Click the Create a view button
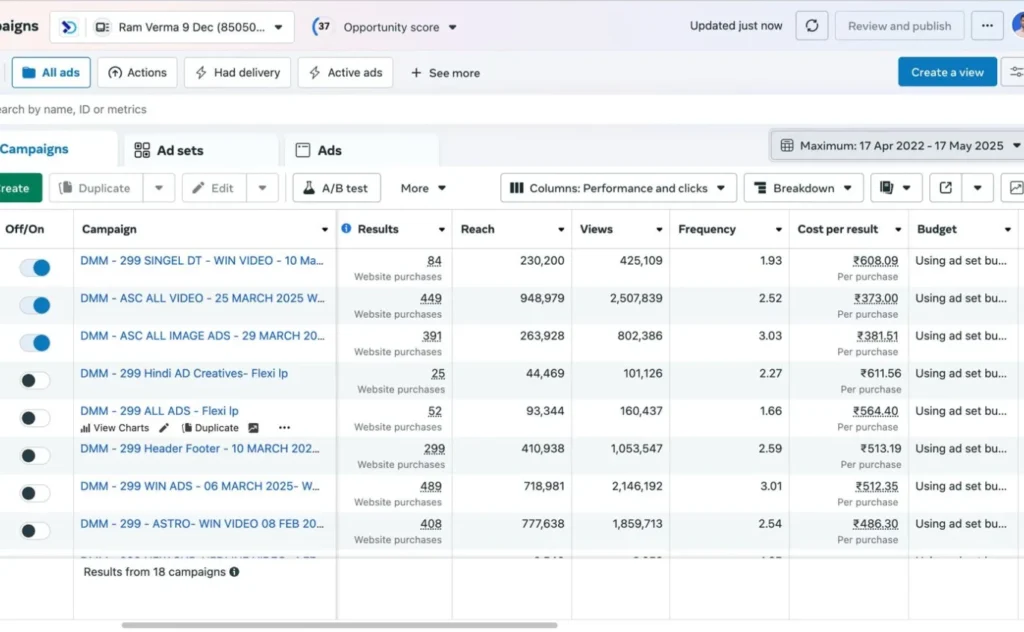1024x632 pixels. click(x=947, y=72)
